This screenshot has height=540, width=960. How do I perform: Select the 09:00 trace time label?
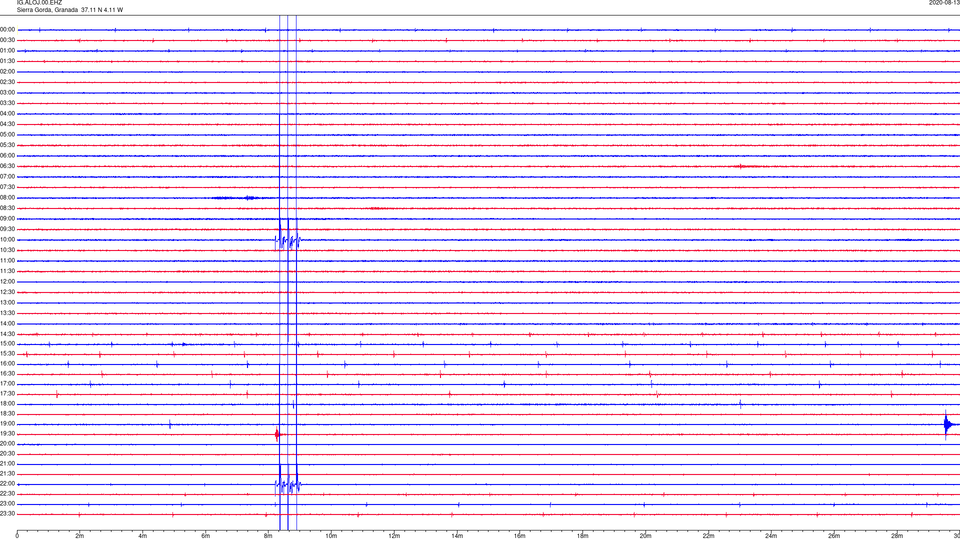tap(8, 219)
